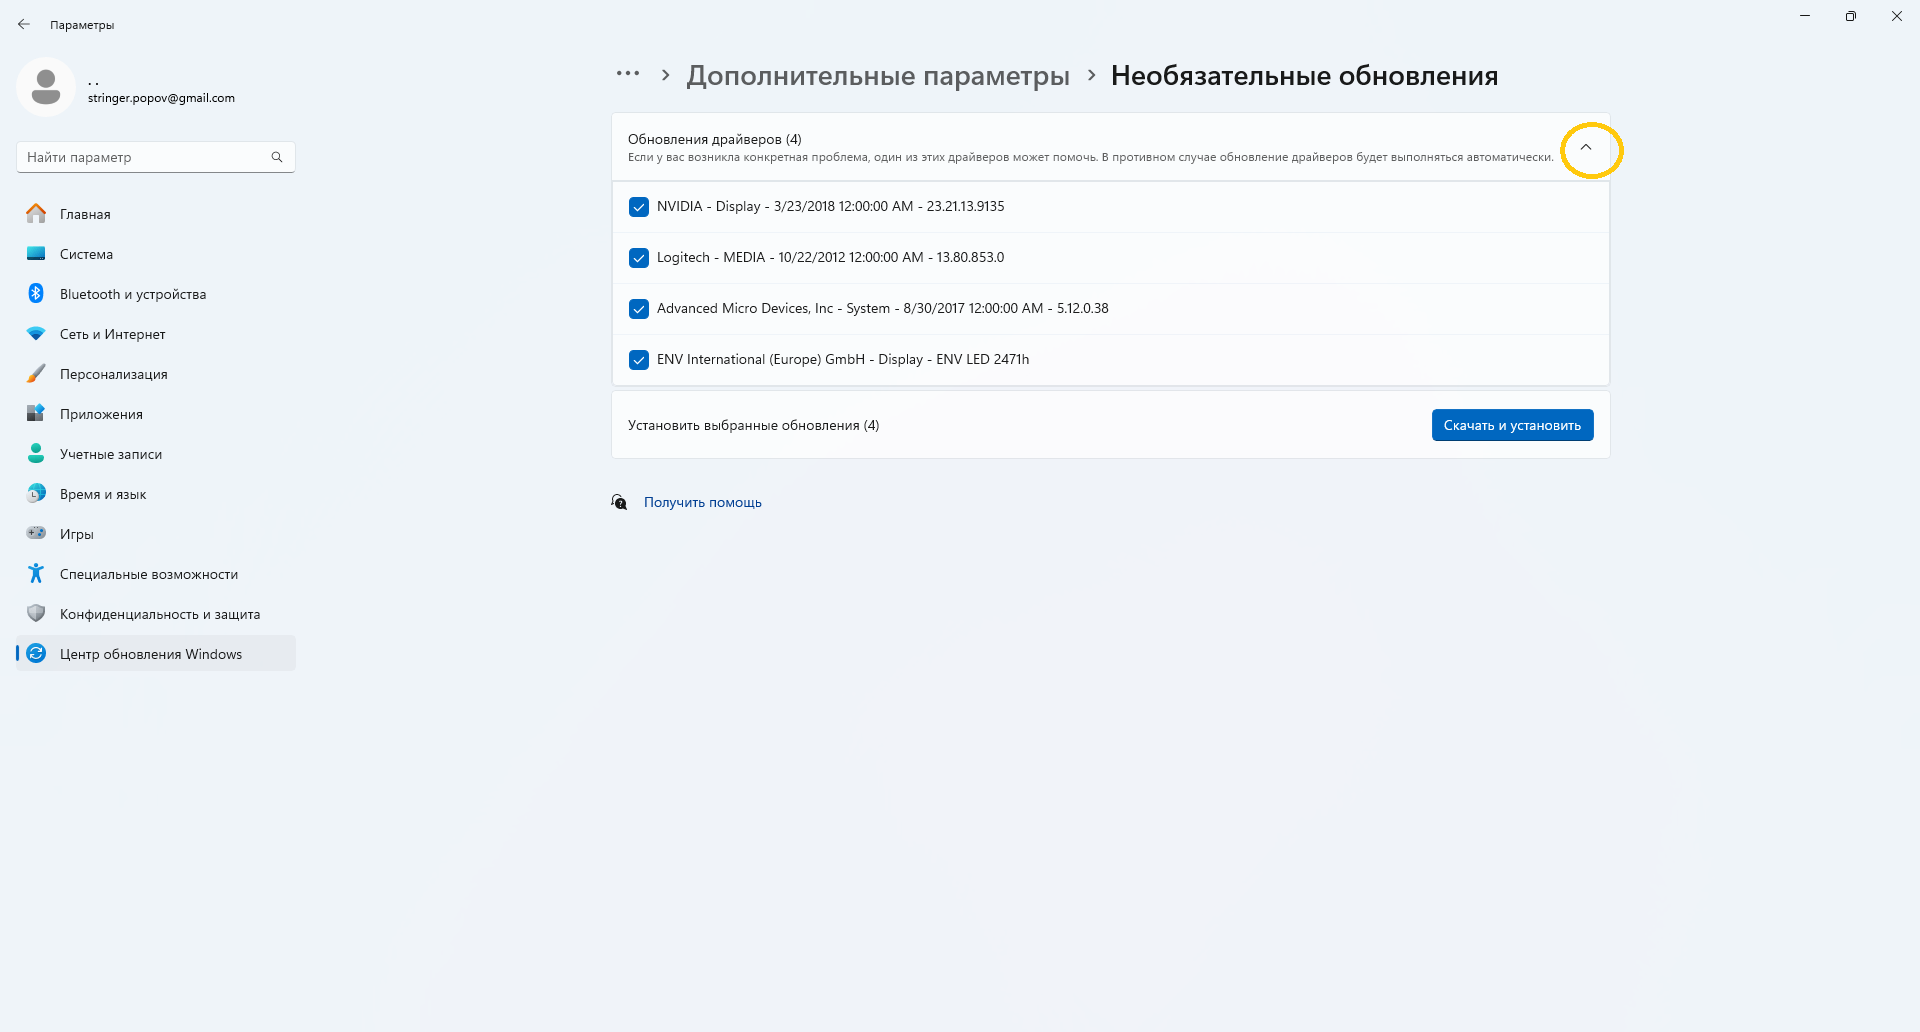The height and width of the screenshot is (1032, 1920).
Task: Navigate to Дополнительные параметры breadcrumb
Action: 877,75
